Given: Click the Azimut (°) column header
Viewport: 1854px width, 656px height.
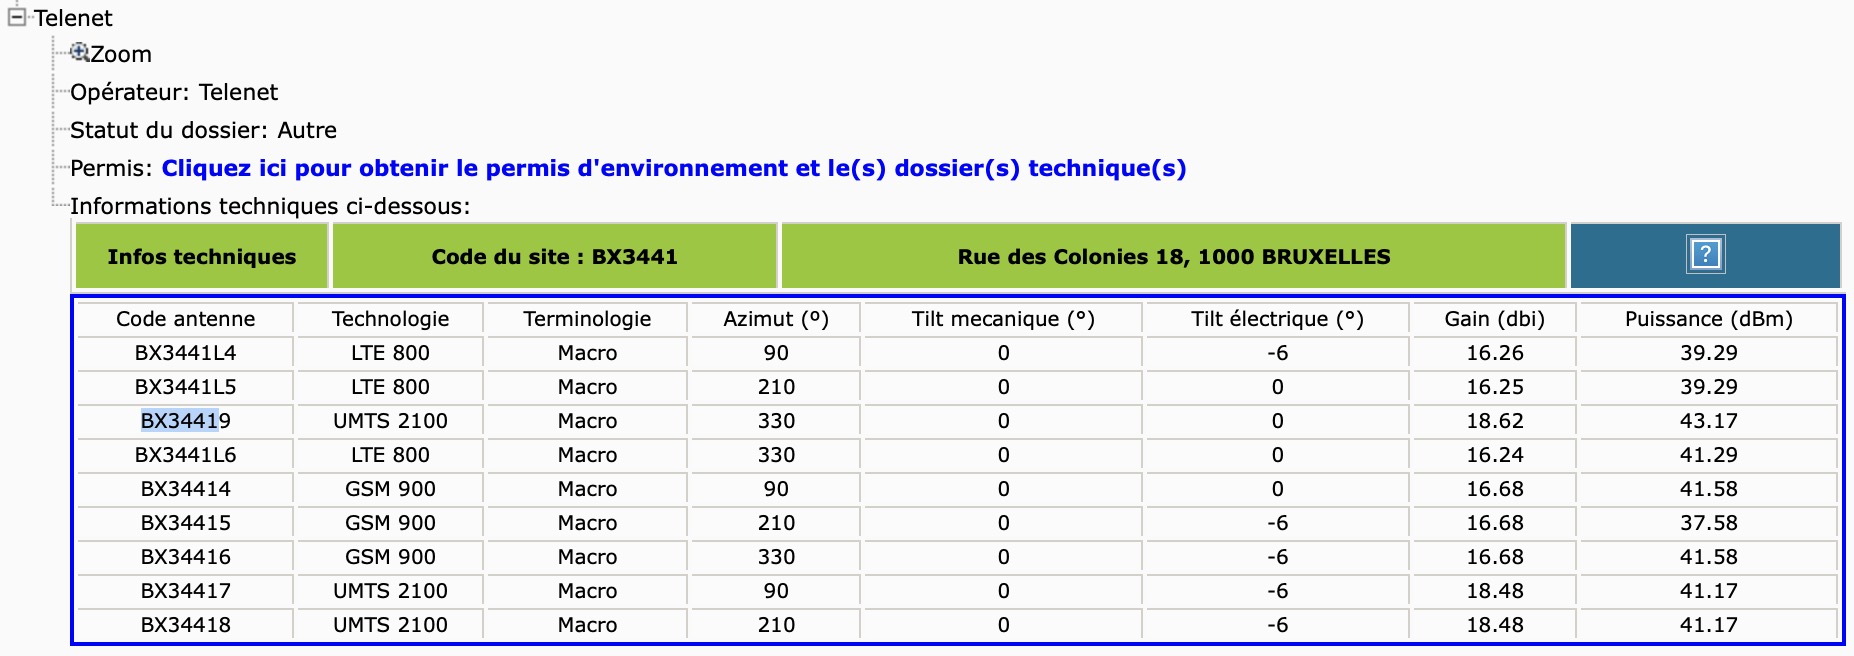Looking at the screenshot, I should coord(776,319).
